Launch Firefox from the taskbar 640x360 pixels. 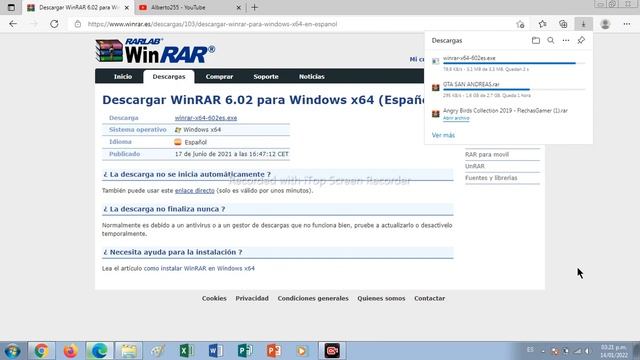click(x=70, y=351)
